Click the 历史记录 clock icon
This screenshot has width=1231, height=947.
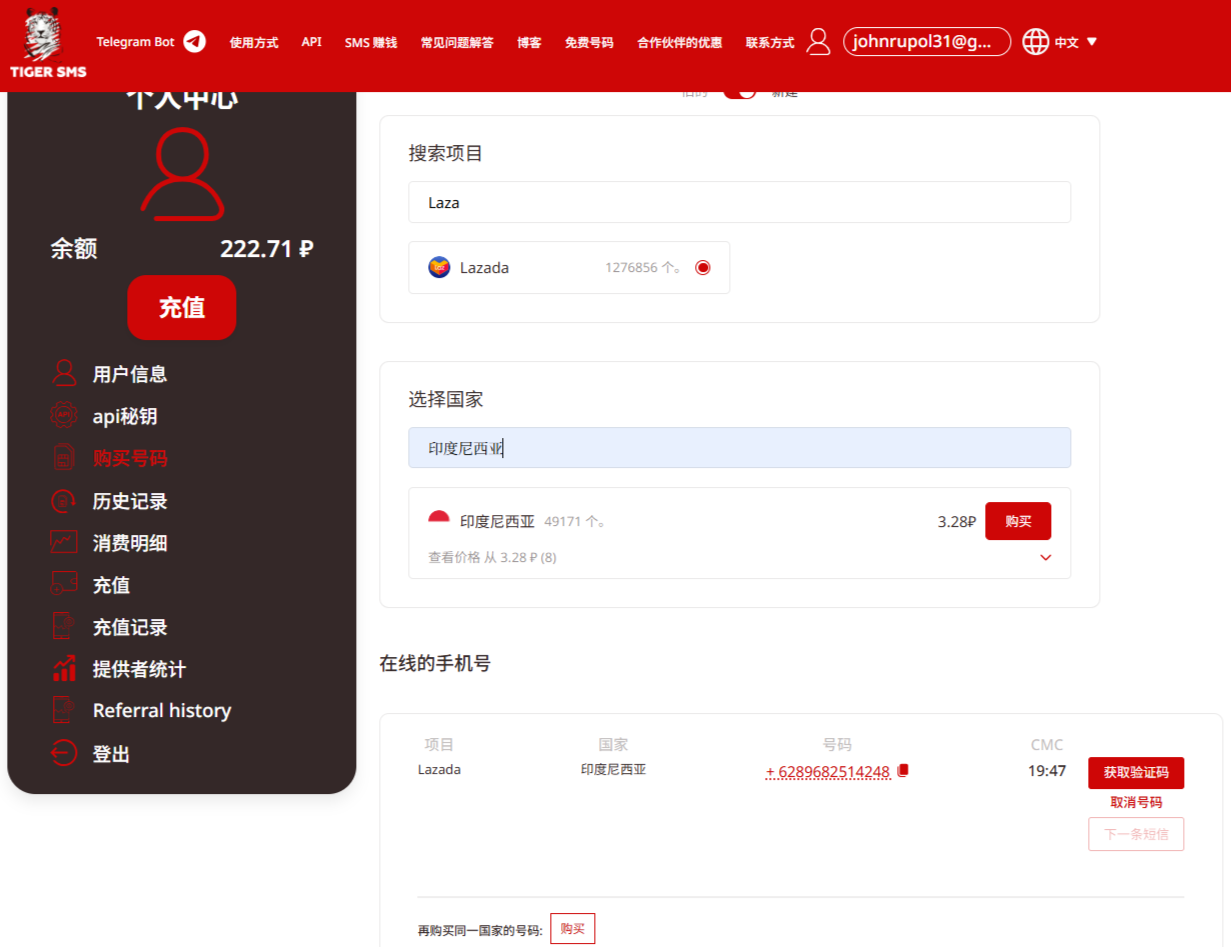[x=64, y=501]
